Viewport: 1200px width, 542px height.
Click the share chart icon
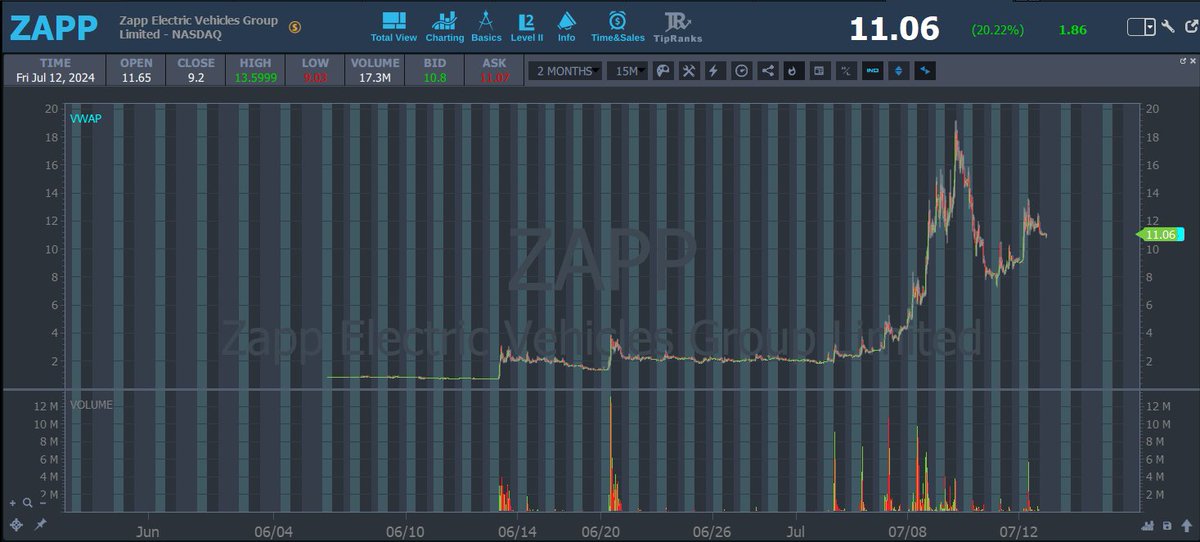[767, 70]
